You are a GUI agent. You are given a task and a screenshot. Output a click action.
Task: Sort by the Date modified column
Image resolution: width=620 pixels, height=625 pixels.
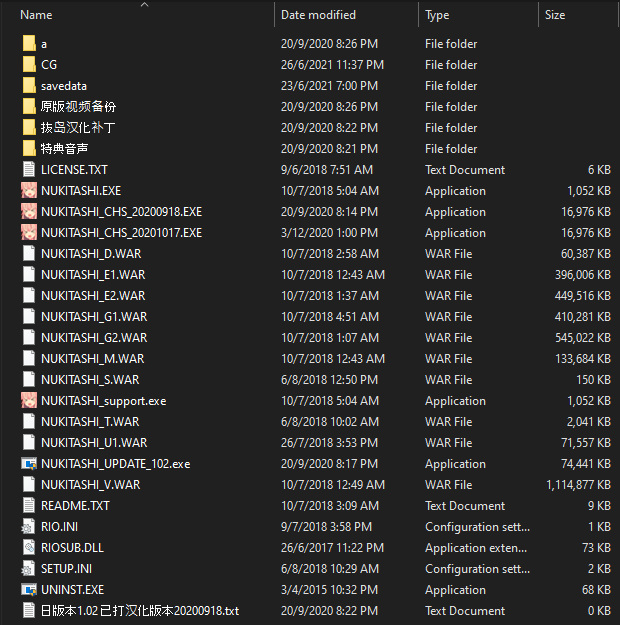coord(318,15)
